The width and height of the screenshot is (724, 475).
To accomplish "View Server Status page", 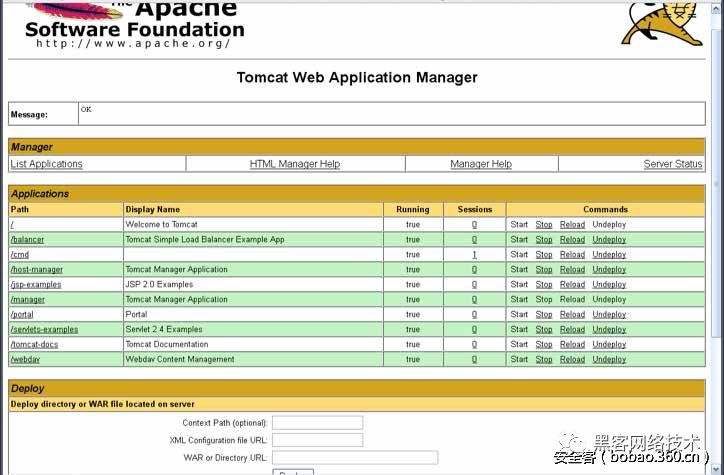I will 673,164.
